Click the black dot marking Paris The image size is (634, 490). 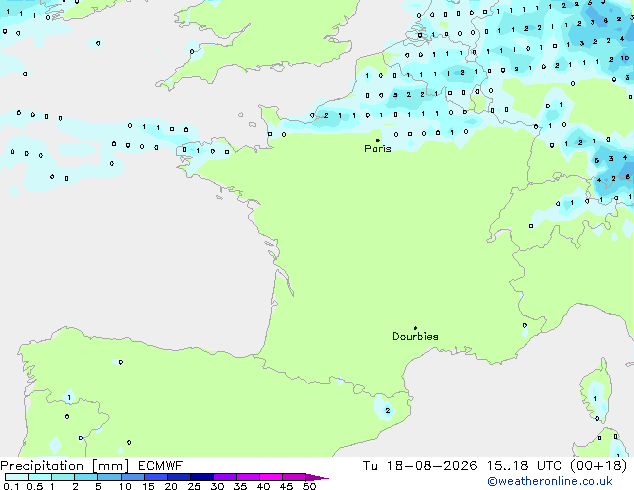point(378,140)
